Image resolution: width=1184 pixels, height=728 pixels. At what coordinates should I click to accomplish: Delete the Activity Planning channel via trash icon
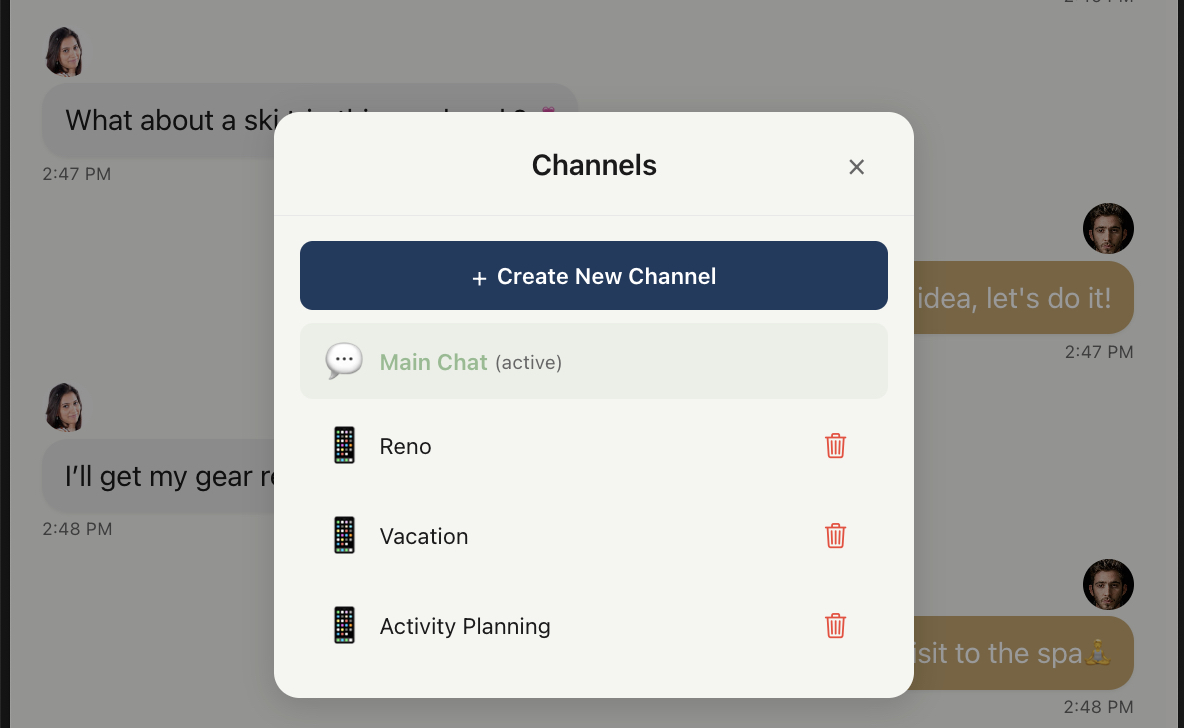click(x=835, y=626)
